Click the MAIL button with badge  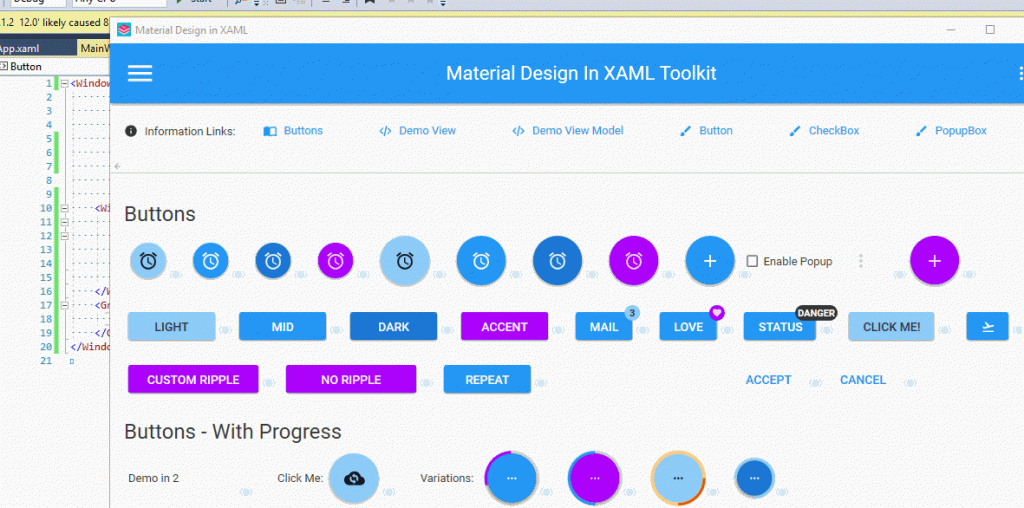tap(604, 326)
